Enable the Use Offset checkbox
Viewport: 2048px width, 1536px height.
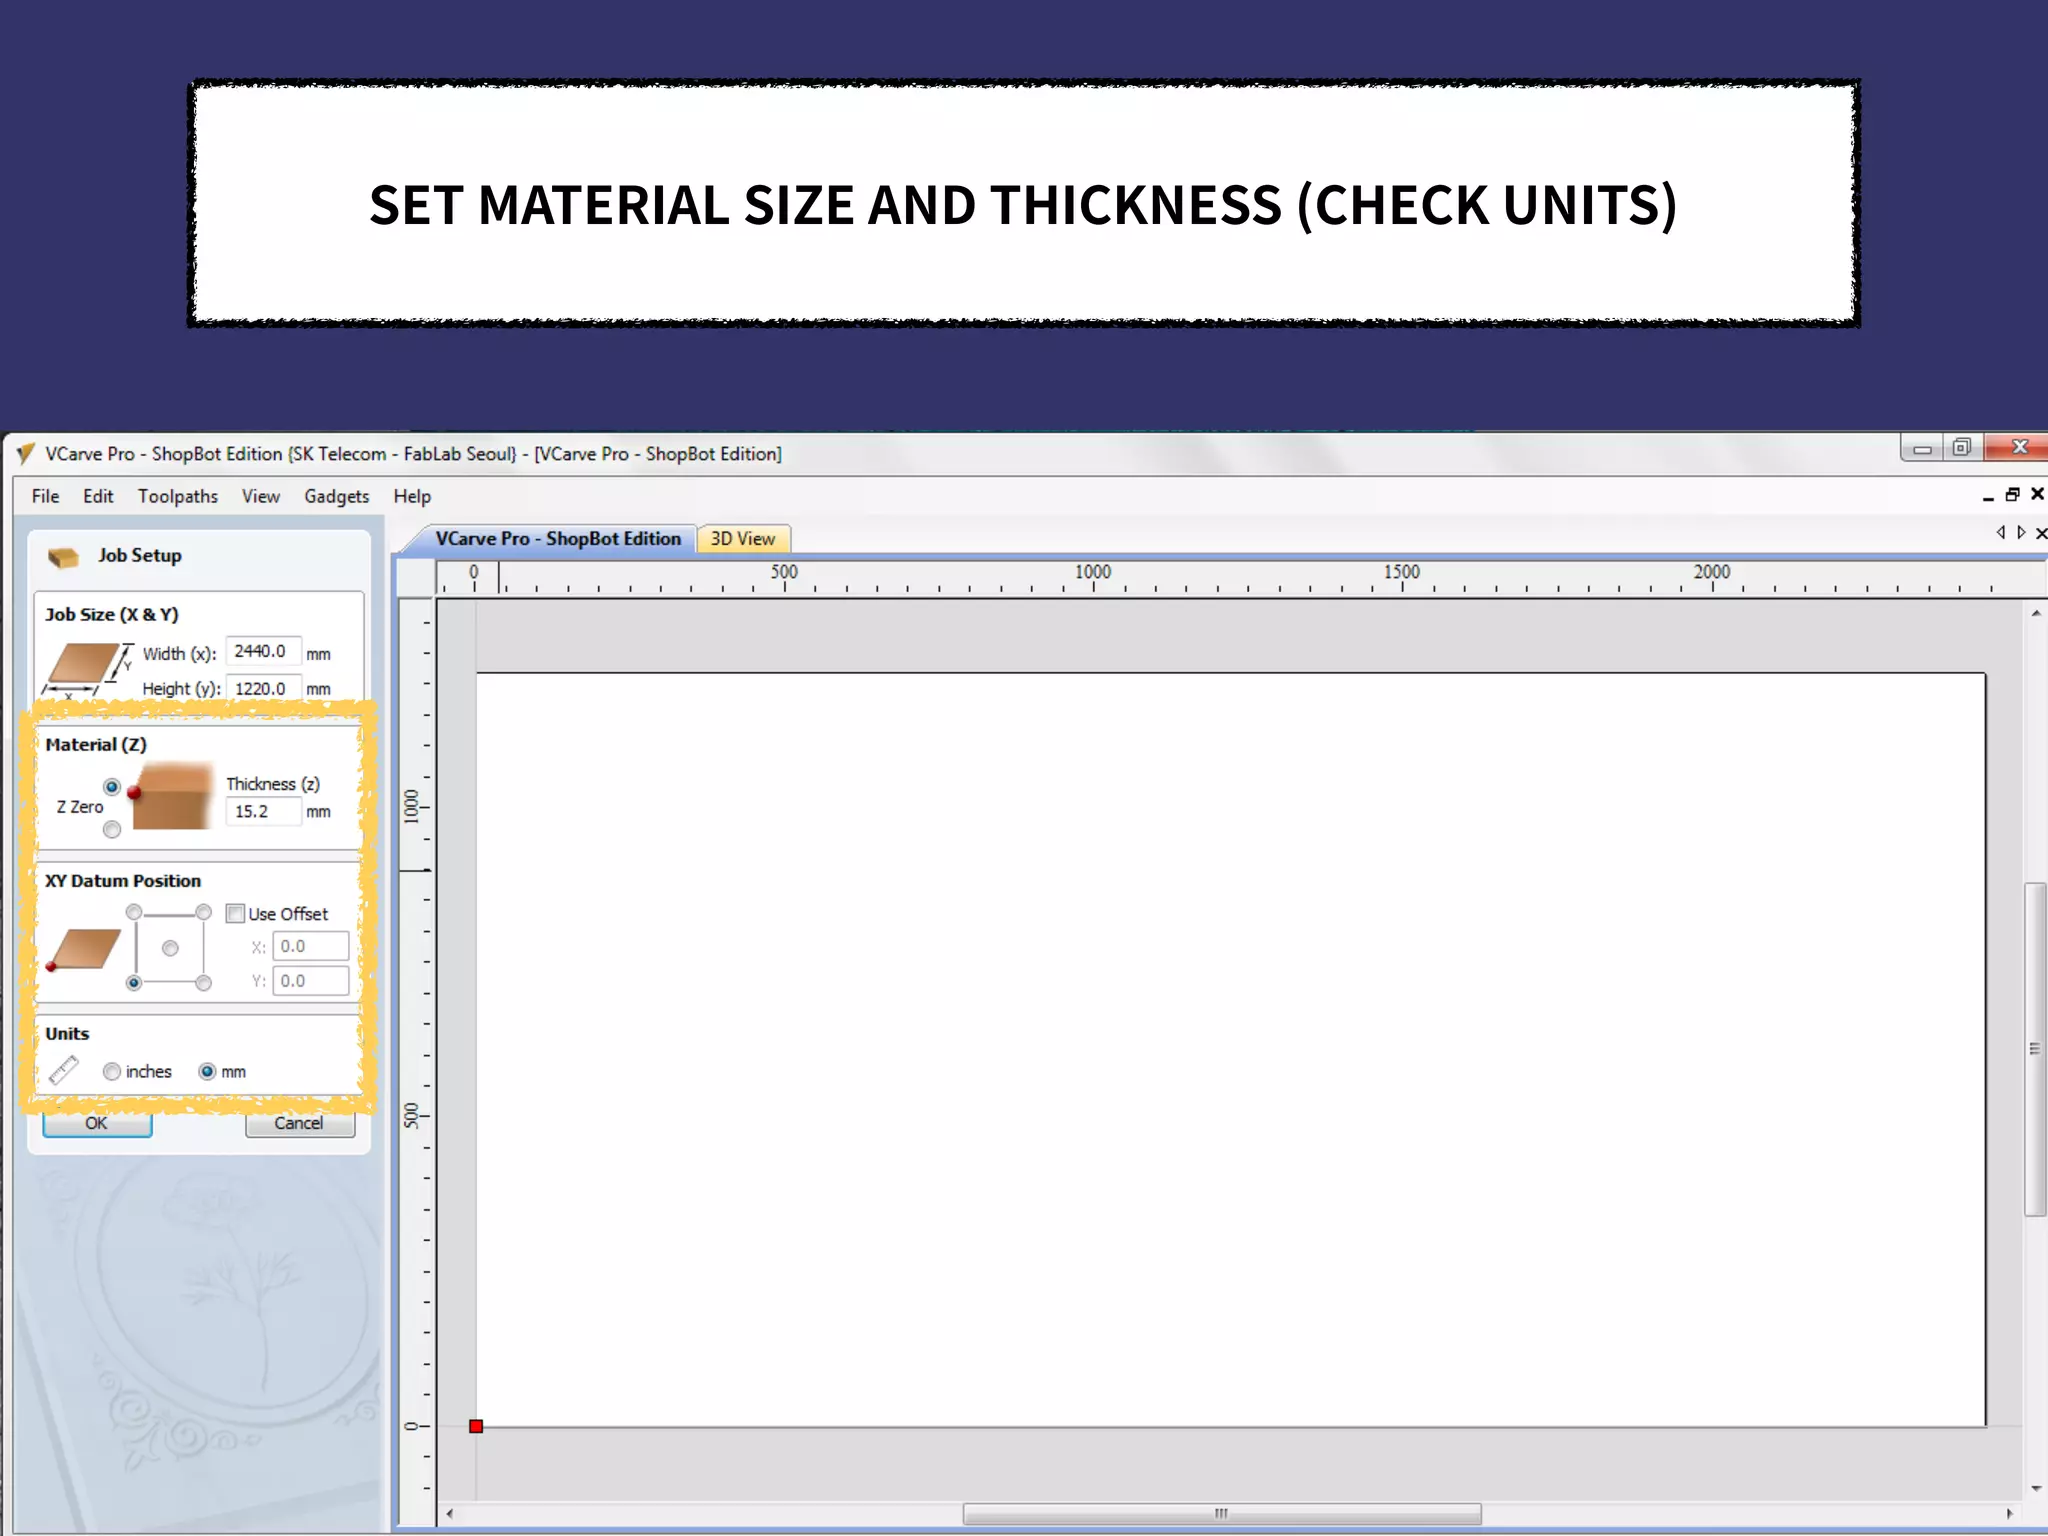(236, 914)
